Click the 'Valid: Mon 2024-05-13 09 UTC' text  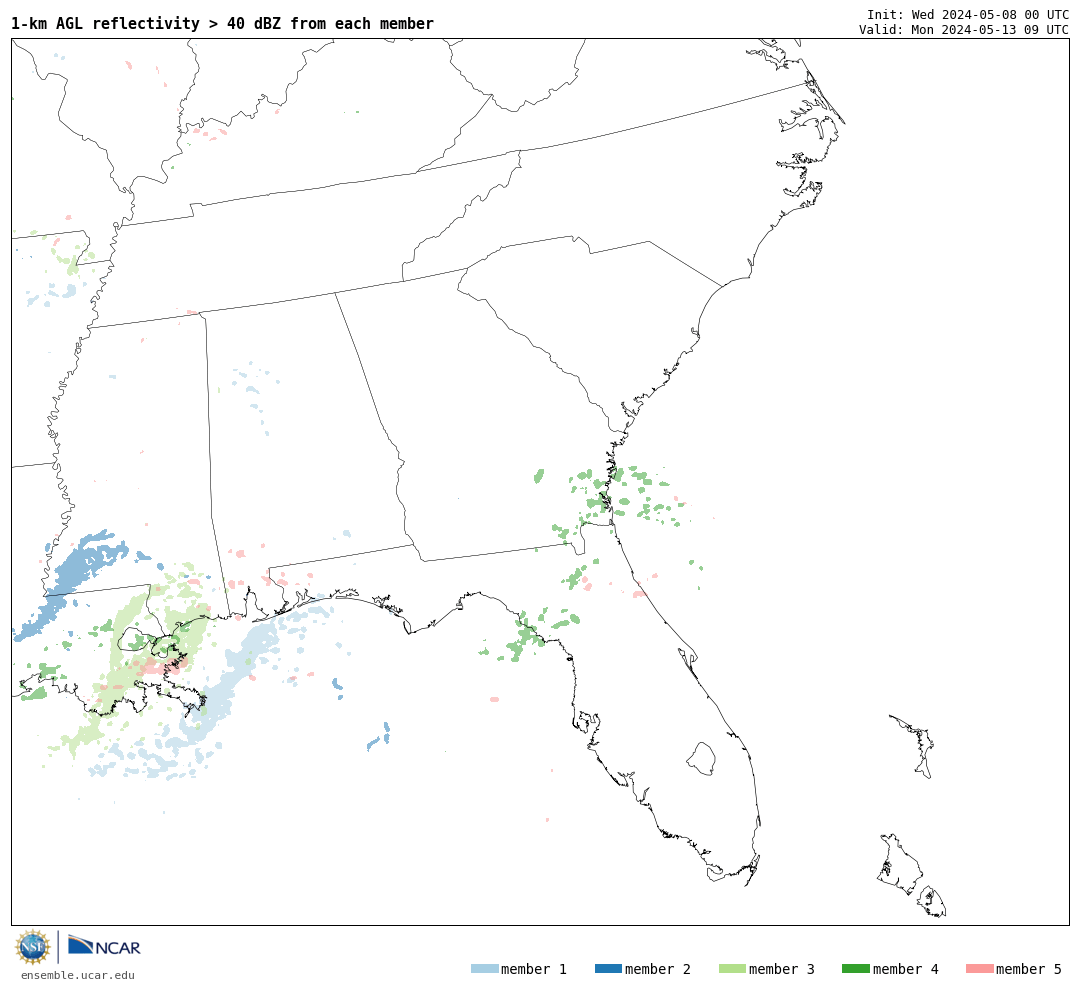coord(964,30)
